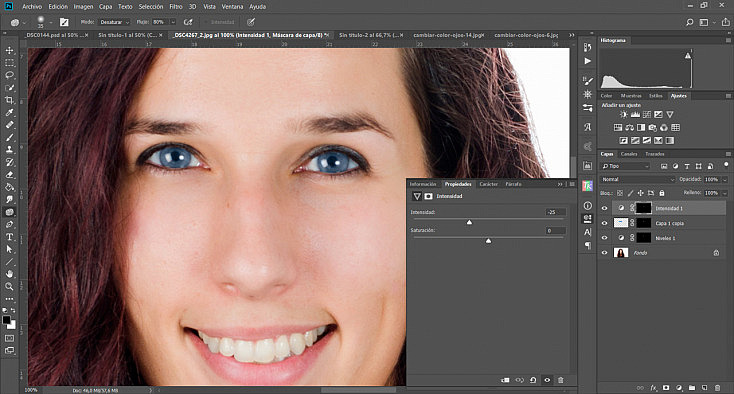Screen dimensions: 734x394
Task: Click the Fondo layer thumbnail
Action: pyautogui.click(x=621, y=253)
